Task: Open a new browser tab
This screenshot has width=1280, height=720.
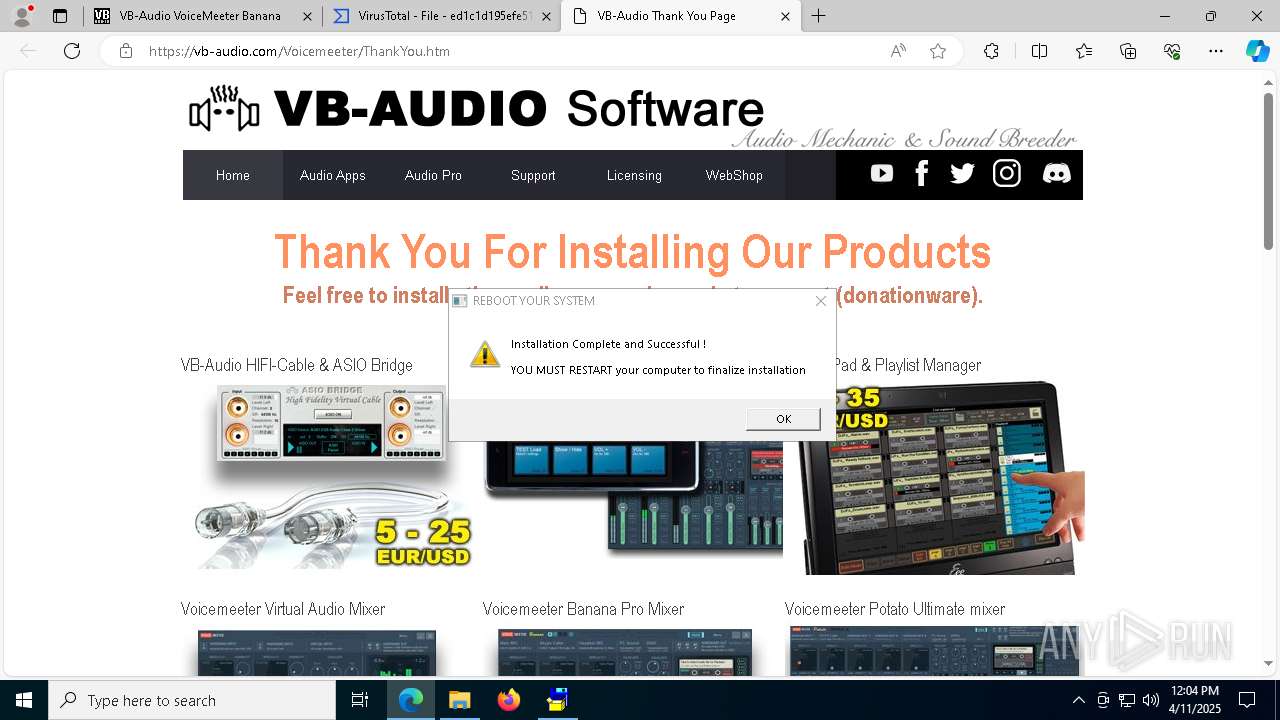Action: tap(819, 16)
